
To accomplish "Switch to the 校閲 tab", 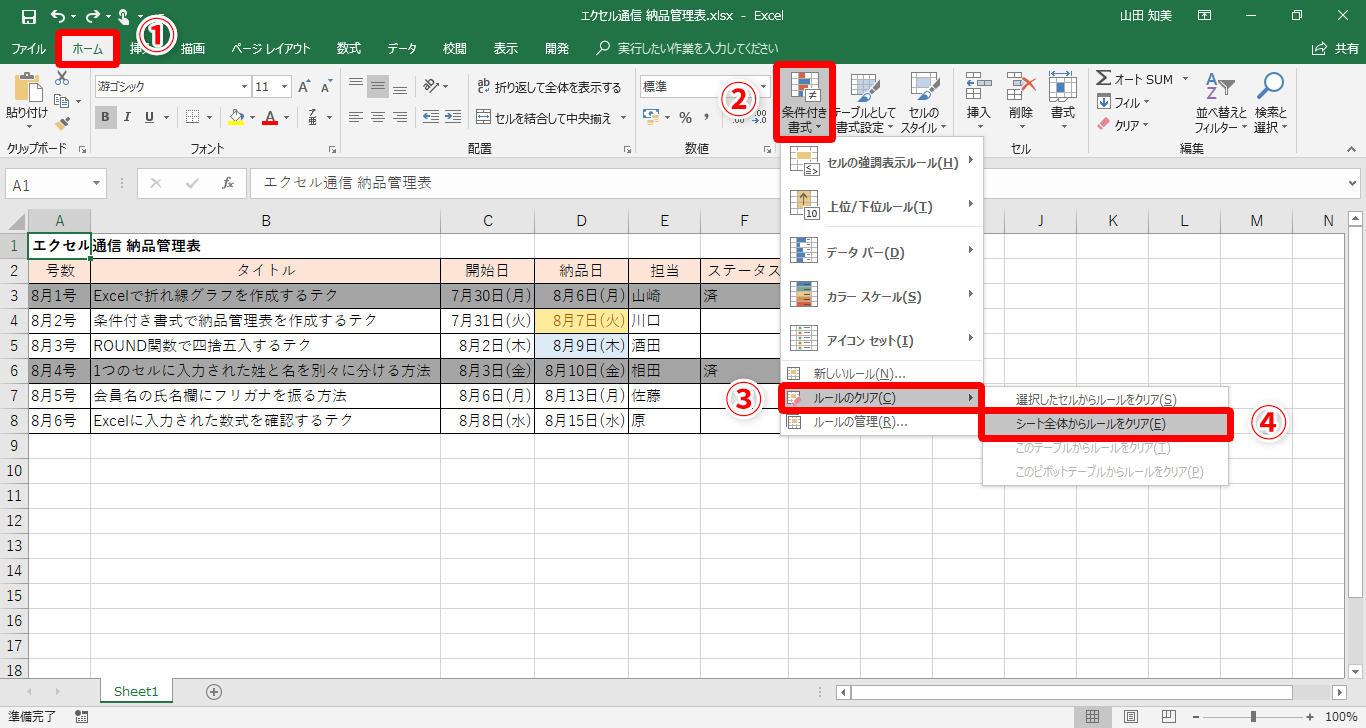I will tap(455, 48).
